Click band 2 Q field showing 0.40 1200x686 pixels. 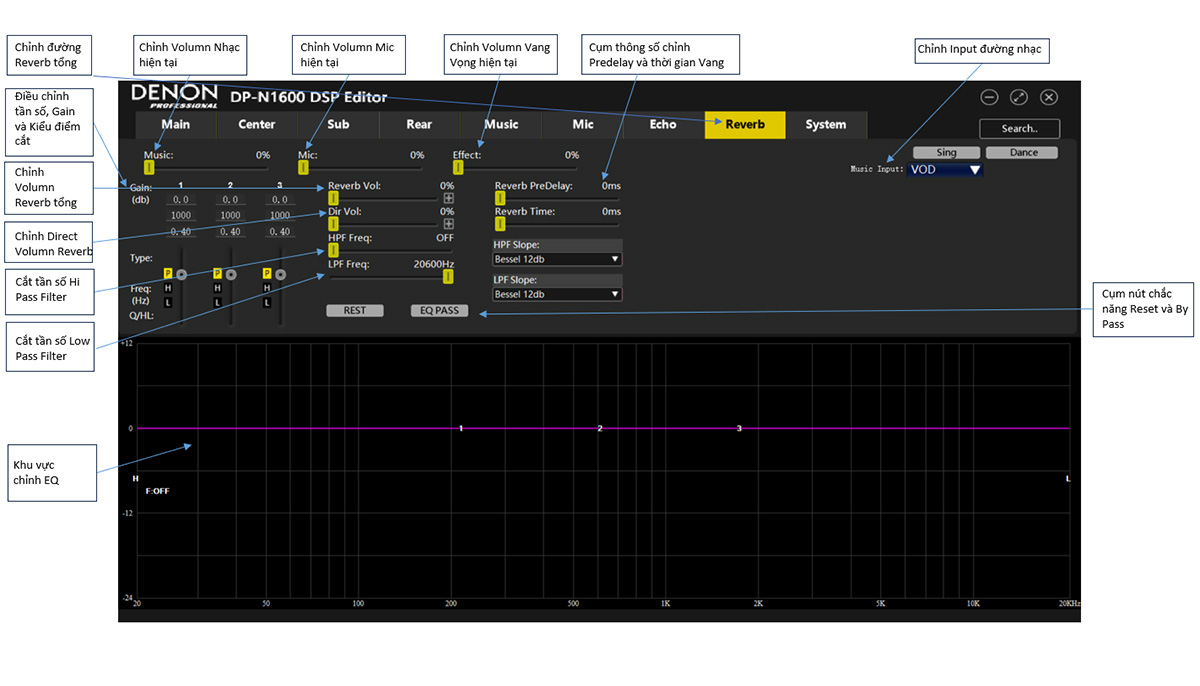pyautogui.click(x=231, y=232)
